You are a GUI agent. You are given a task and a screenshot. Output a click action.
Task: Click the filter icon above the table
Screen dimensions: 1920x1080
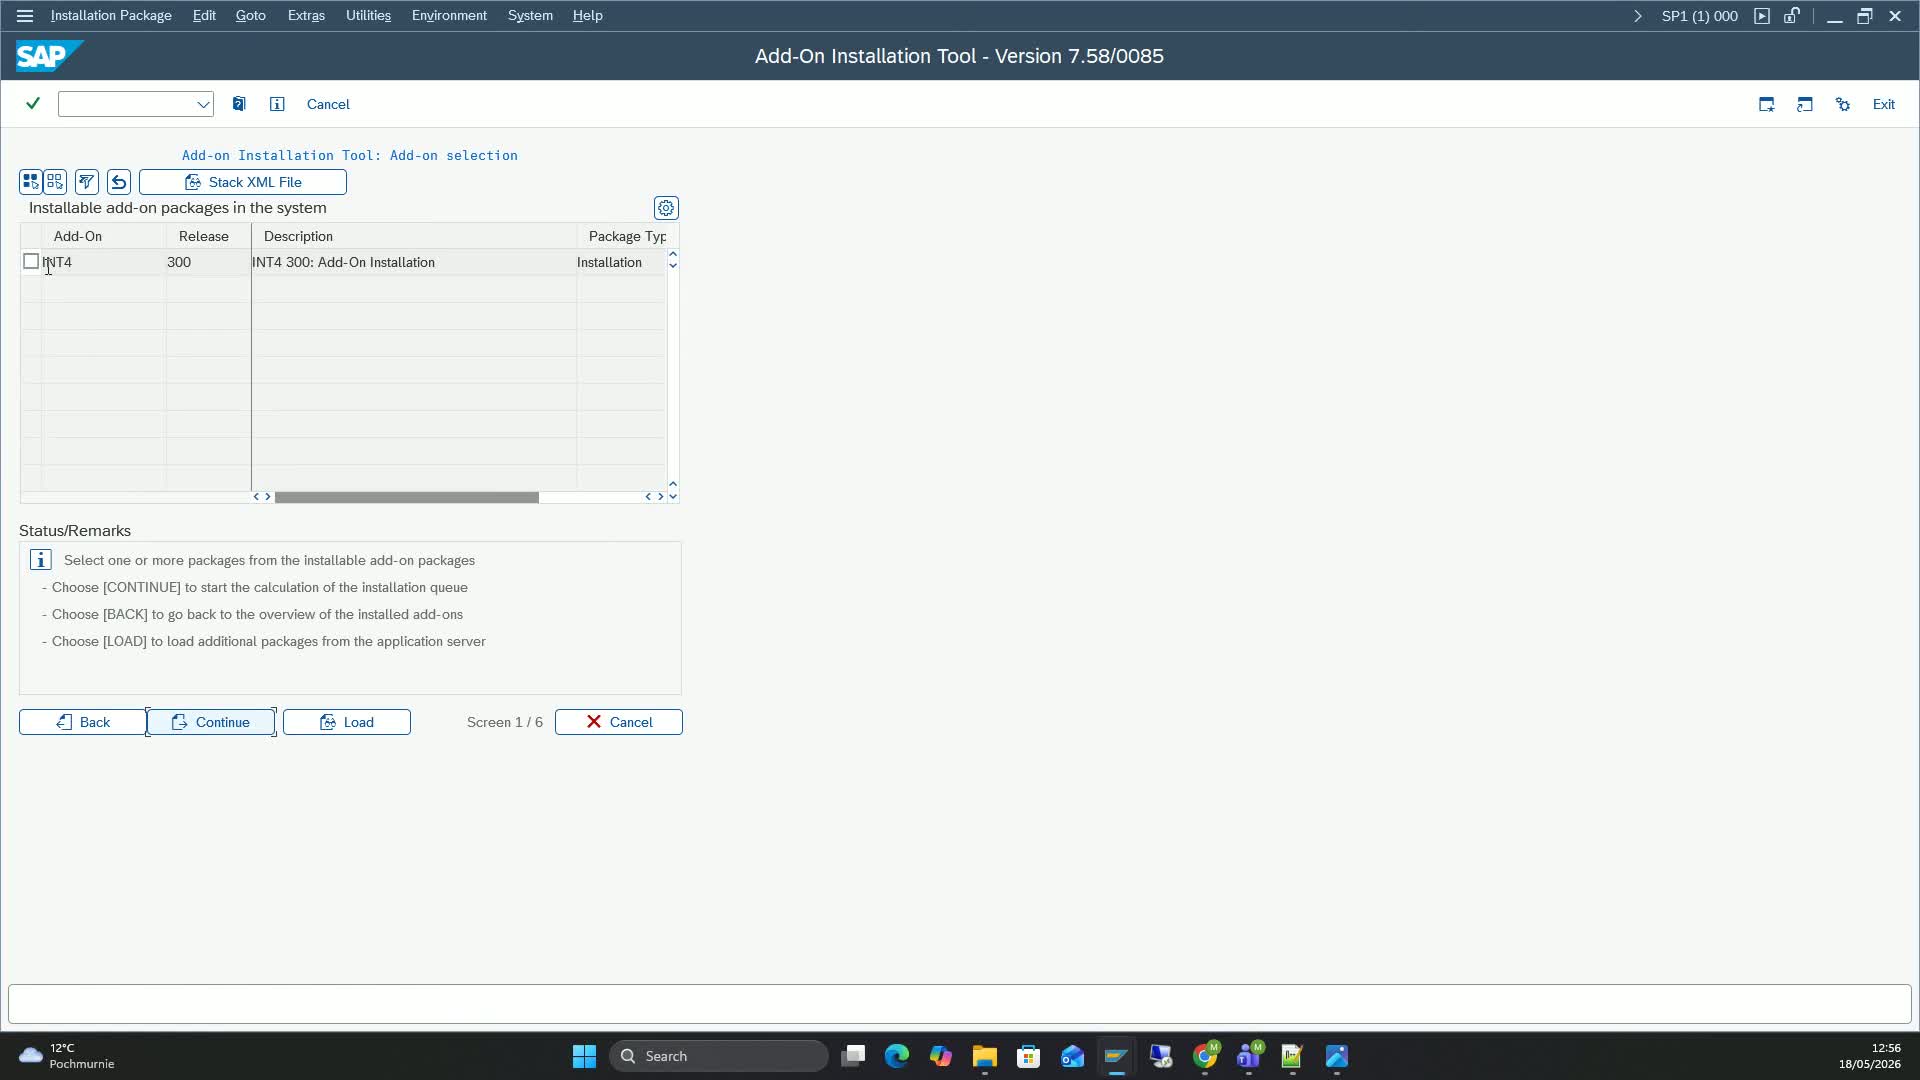pyautogui.click(x=87, y=182)
